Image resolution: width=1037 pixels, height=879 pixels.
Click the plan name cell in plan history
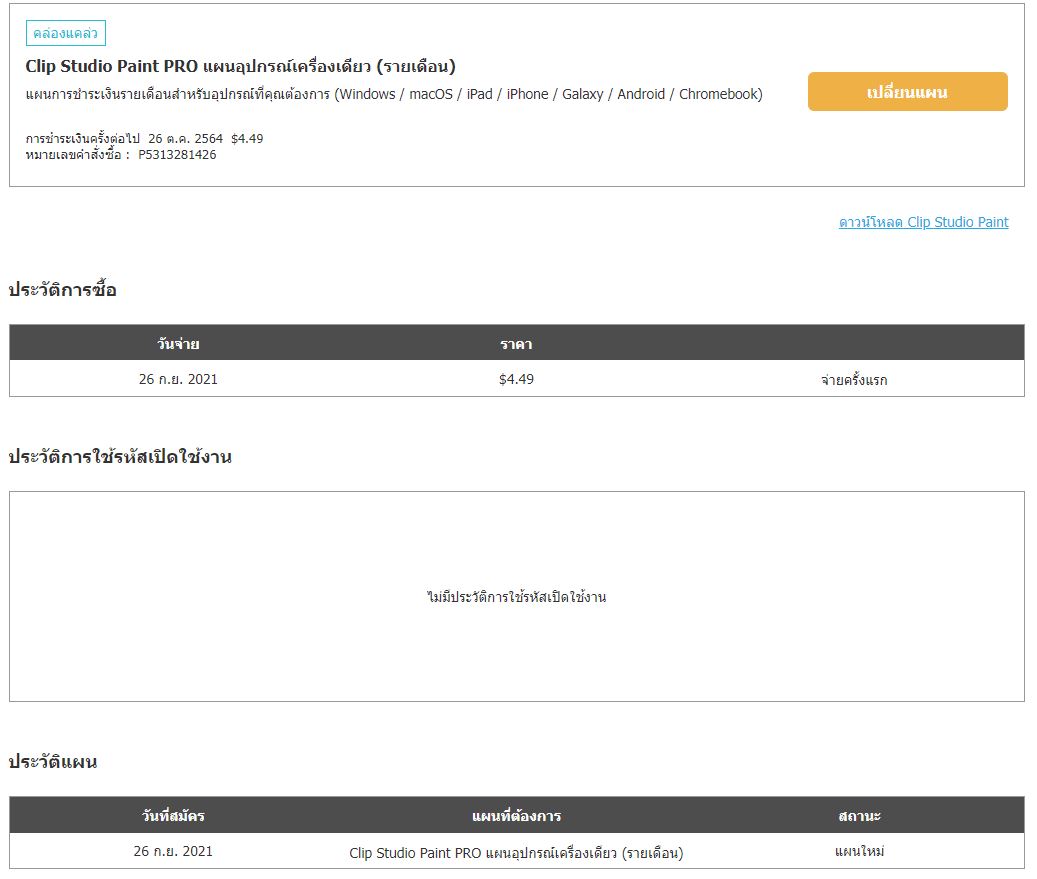click(x=516, y=853)
